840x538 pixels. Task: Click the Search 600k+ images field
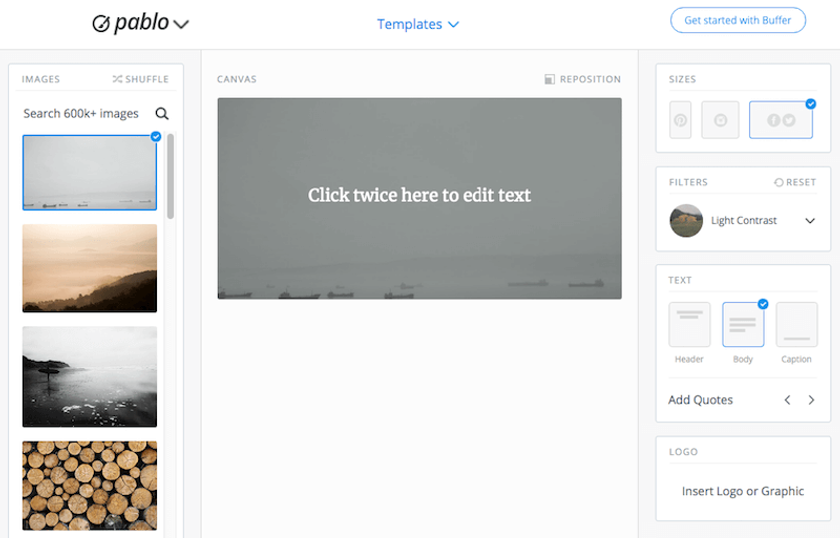(81, 114)
